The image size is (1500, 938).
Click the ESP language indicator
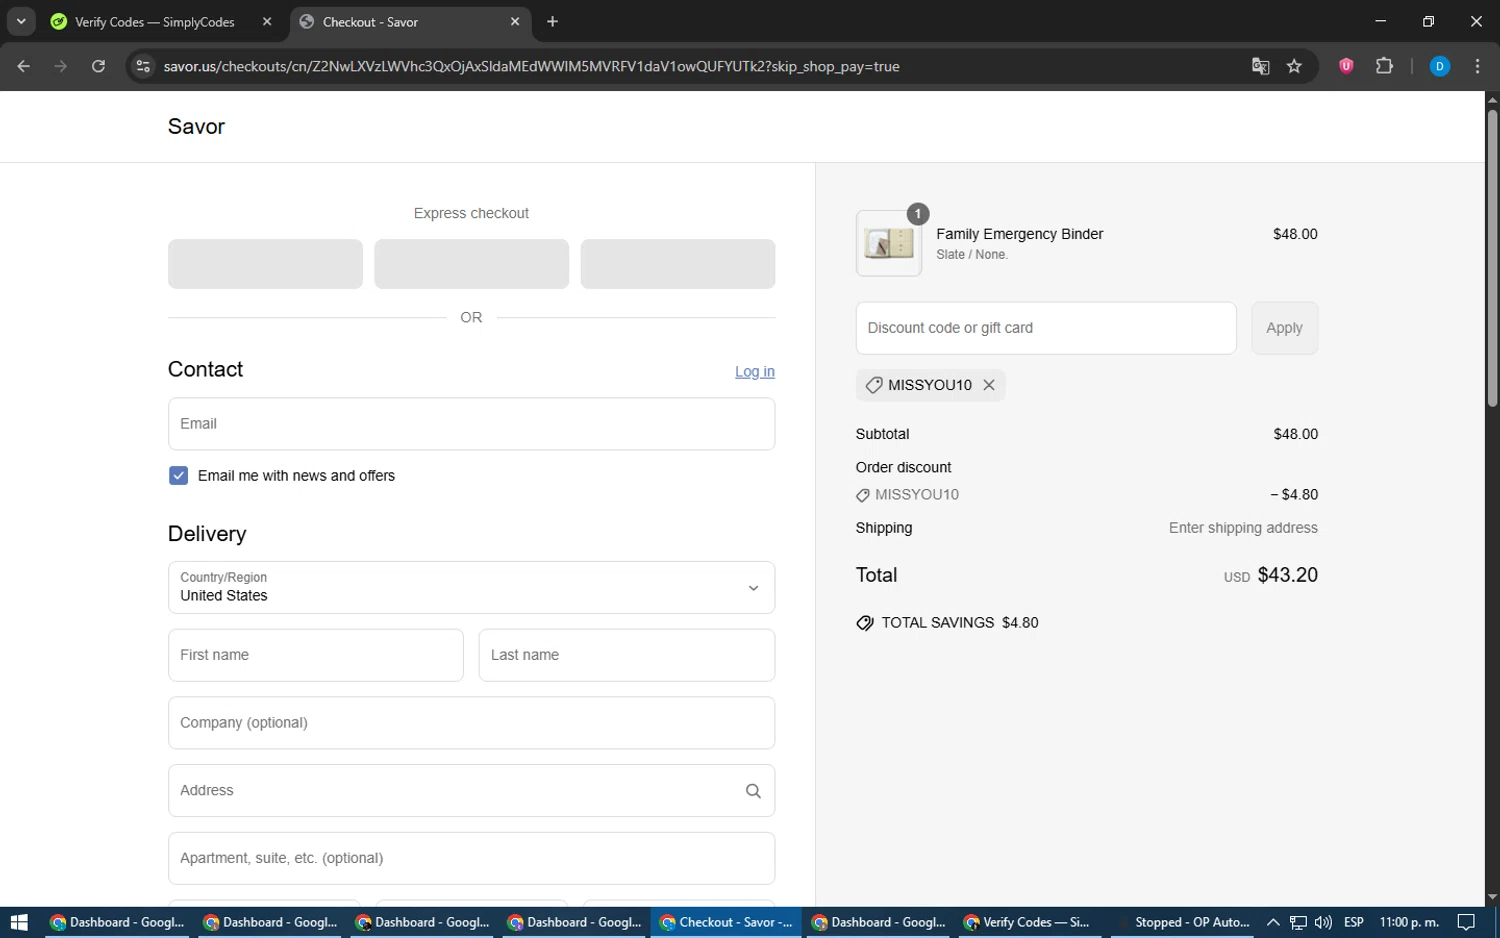pyautogui.click(x=1354, y=922)
